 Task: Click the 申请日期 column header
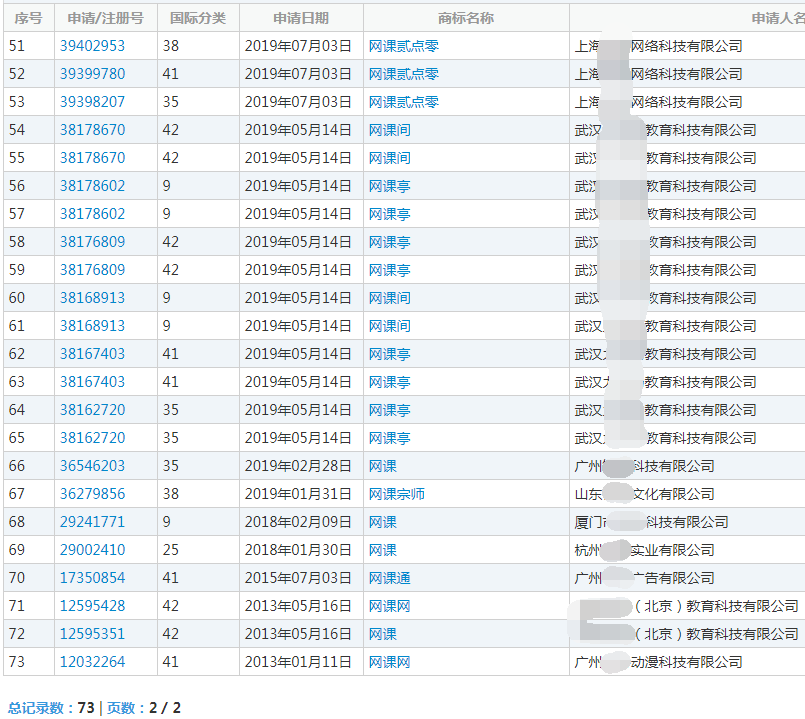coord(298,16)
